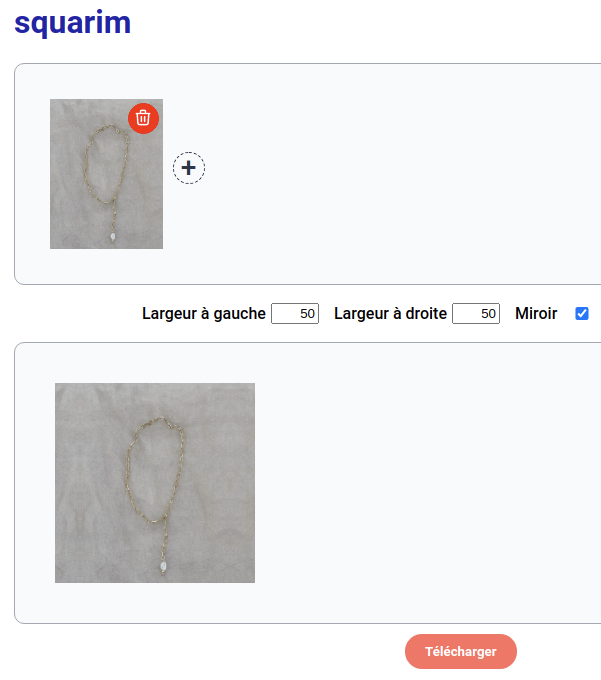This screenshot has width=601, height=680.
Task: Click the Largeur à gauche label
Action: [204, 314]
